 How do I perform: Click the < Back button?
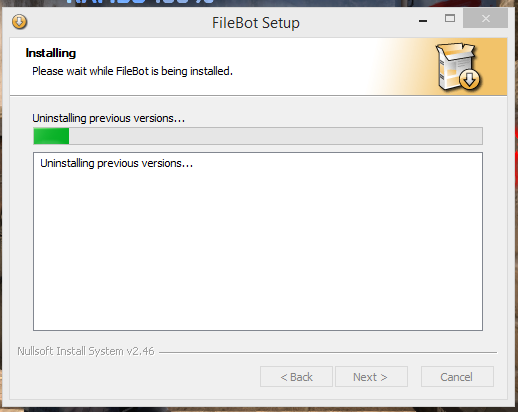(x=296, y=377)
